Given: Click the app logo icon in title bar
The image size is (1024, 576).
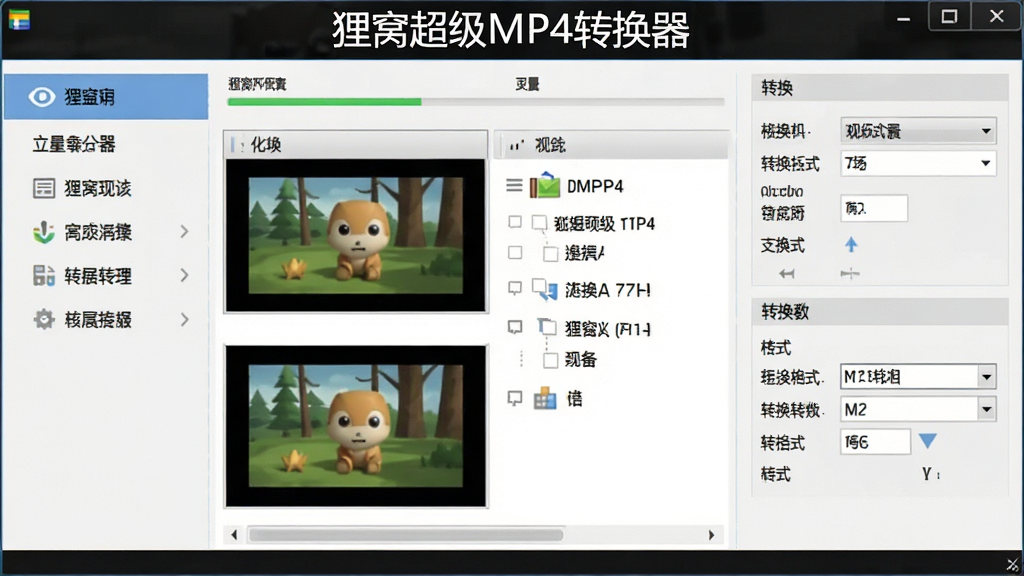Looking at the screenshot, I should click(x=19, y=20).
